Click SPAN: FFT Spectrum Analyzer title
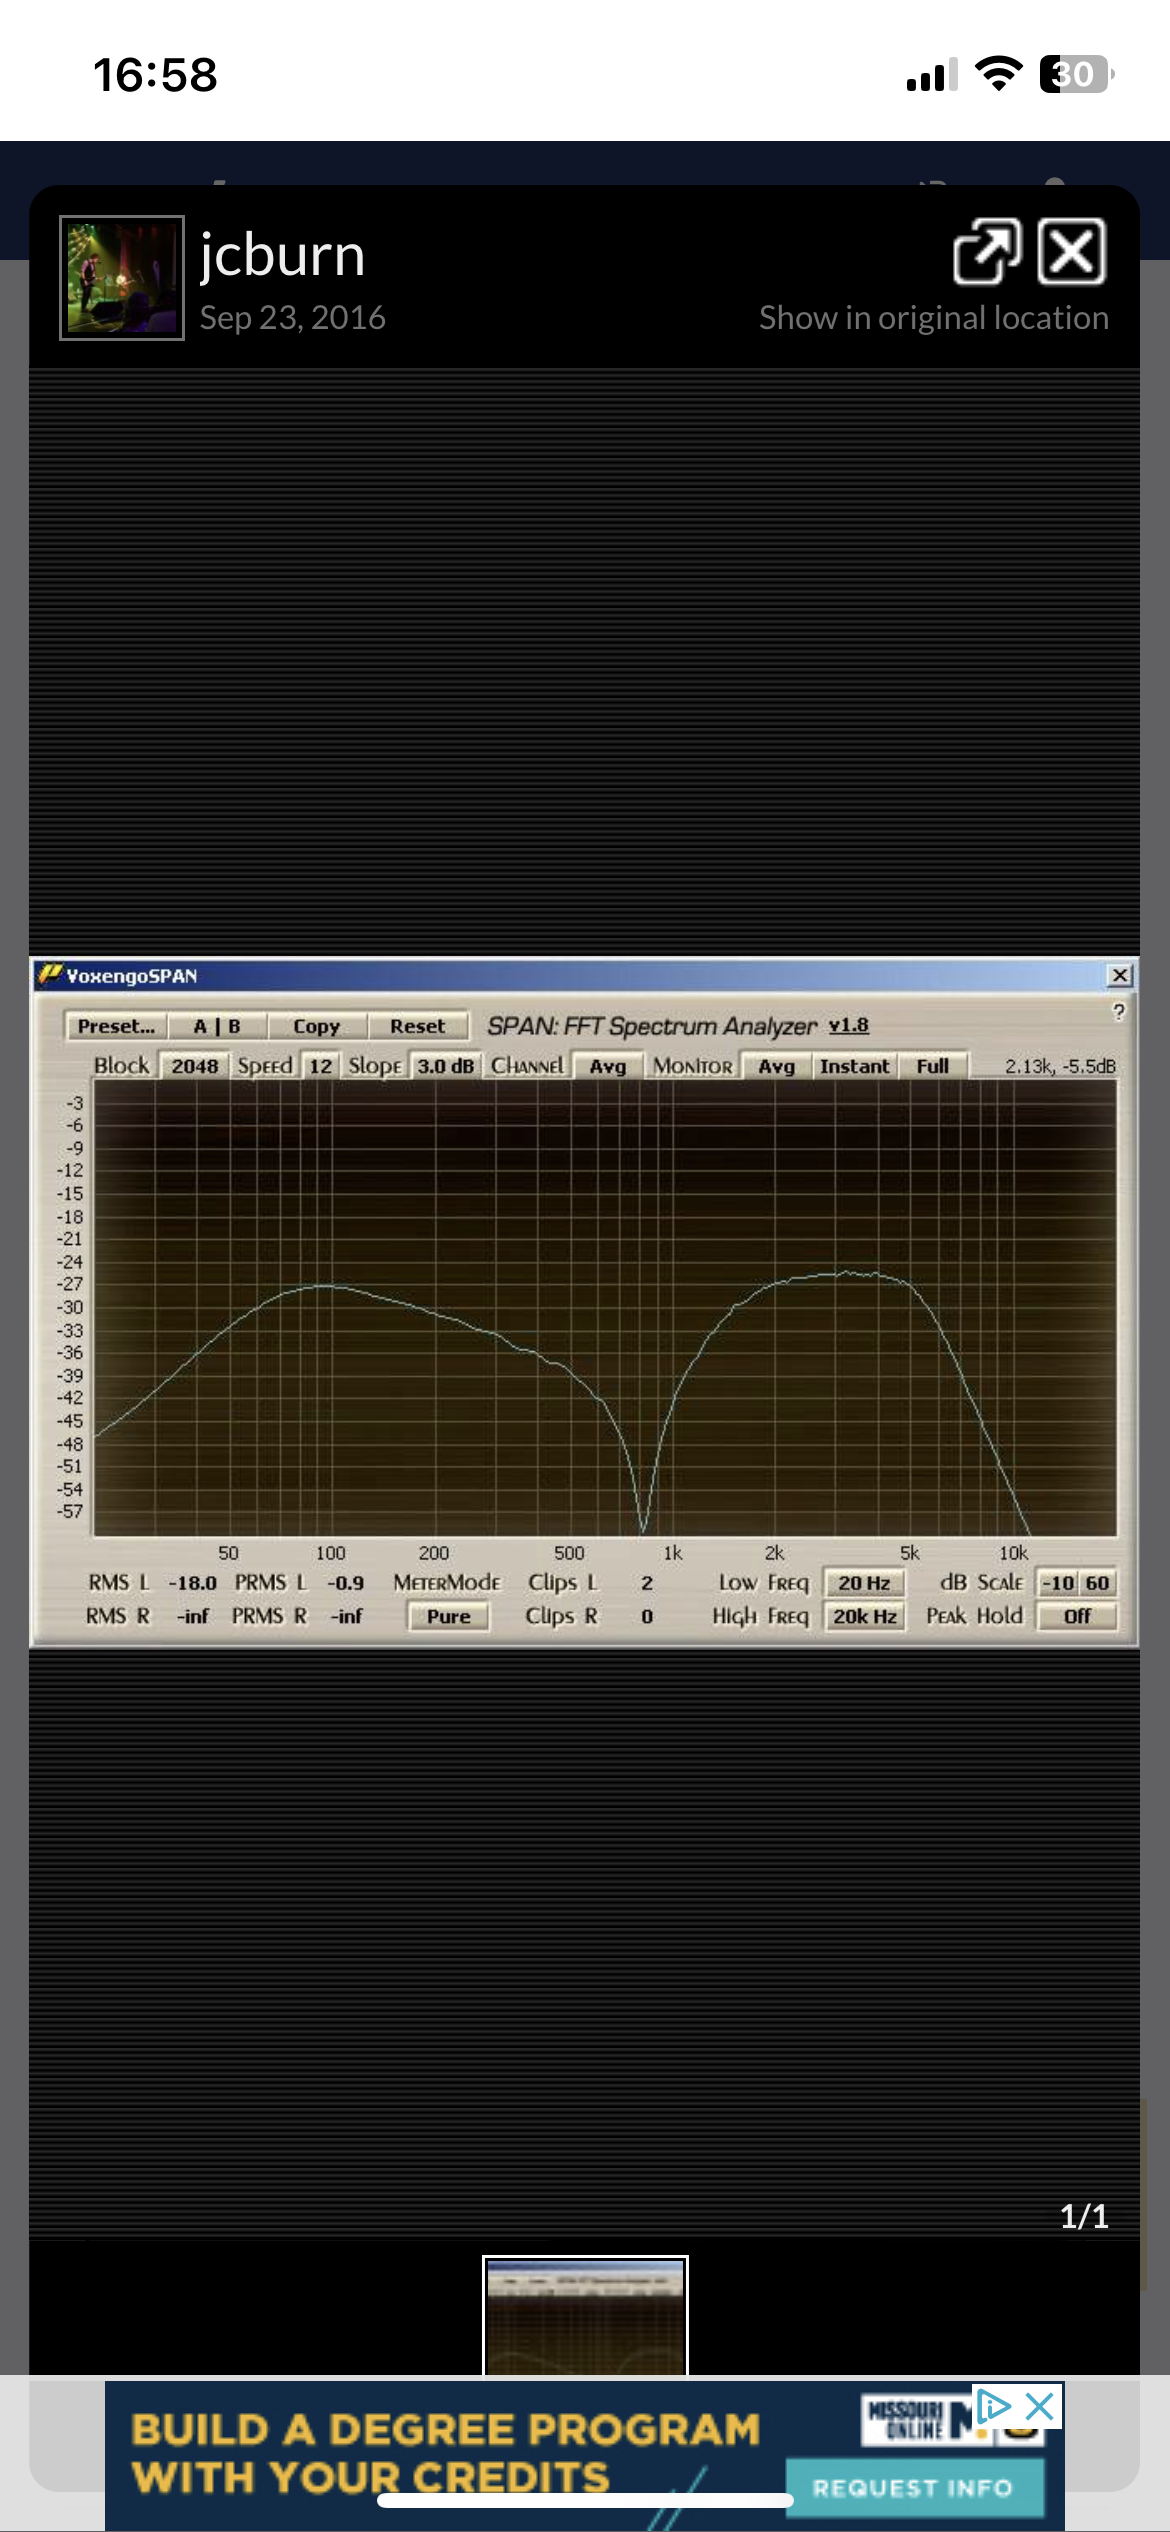Screen dimensions: 1170x2532 (652, 1026)
